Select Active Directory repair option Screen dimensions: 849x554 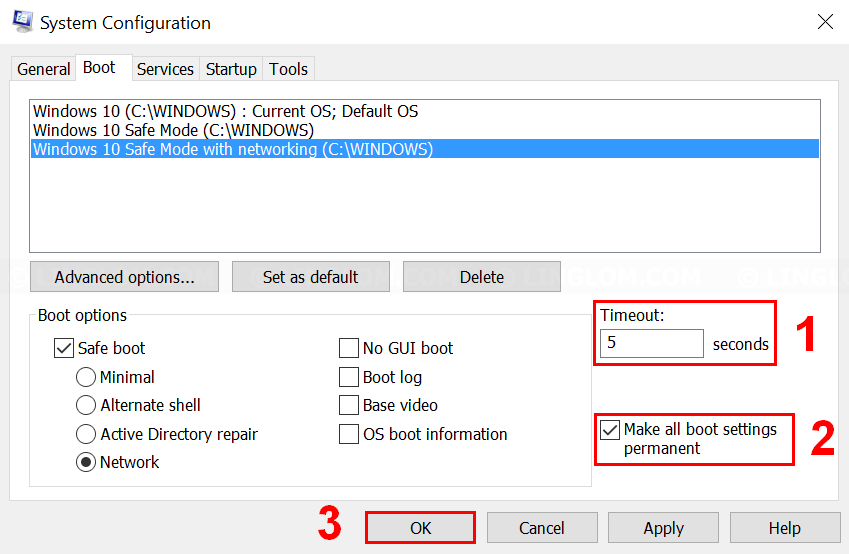pyautogui.click(x=86, y=434)
